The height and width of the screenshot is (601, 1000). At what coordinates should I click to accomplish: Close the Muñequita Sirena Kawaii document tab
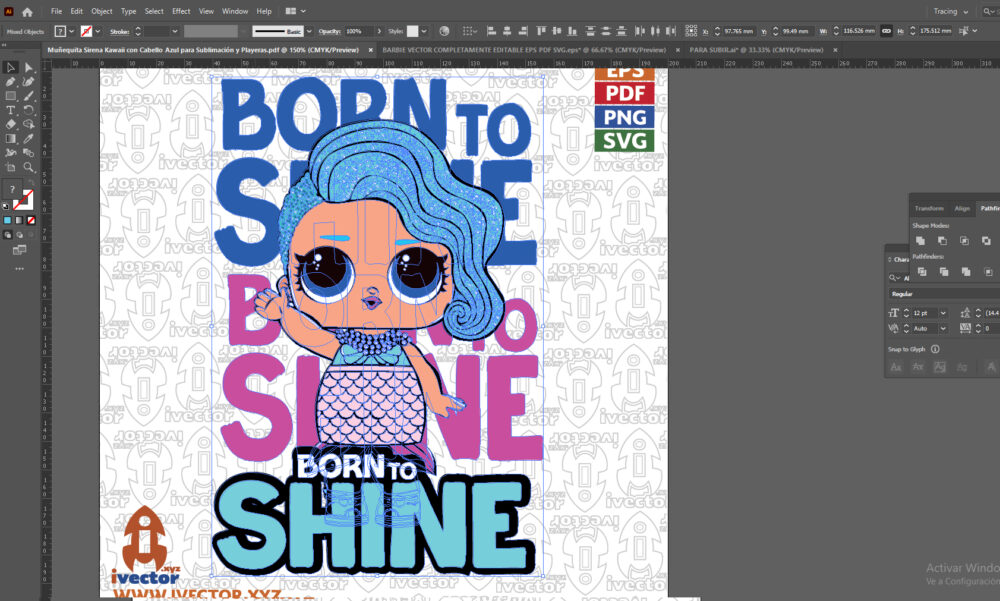[x=370, y=50]
